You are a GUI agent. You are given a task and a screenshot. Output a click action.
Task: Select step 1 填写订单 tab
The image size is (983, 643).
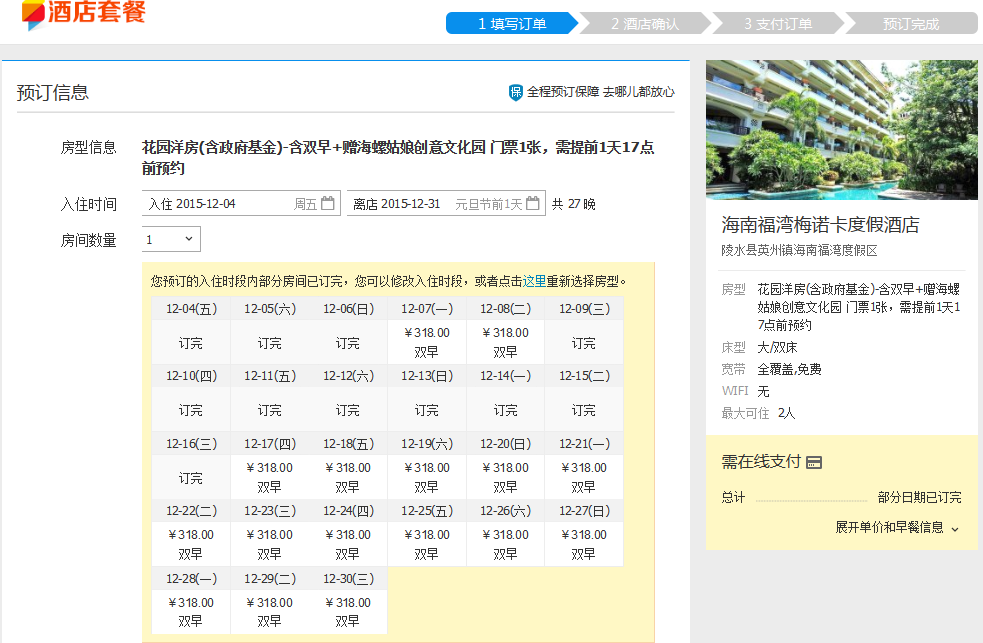(512, 24)
